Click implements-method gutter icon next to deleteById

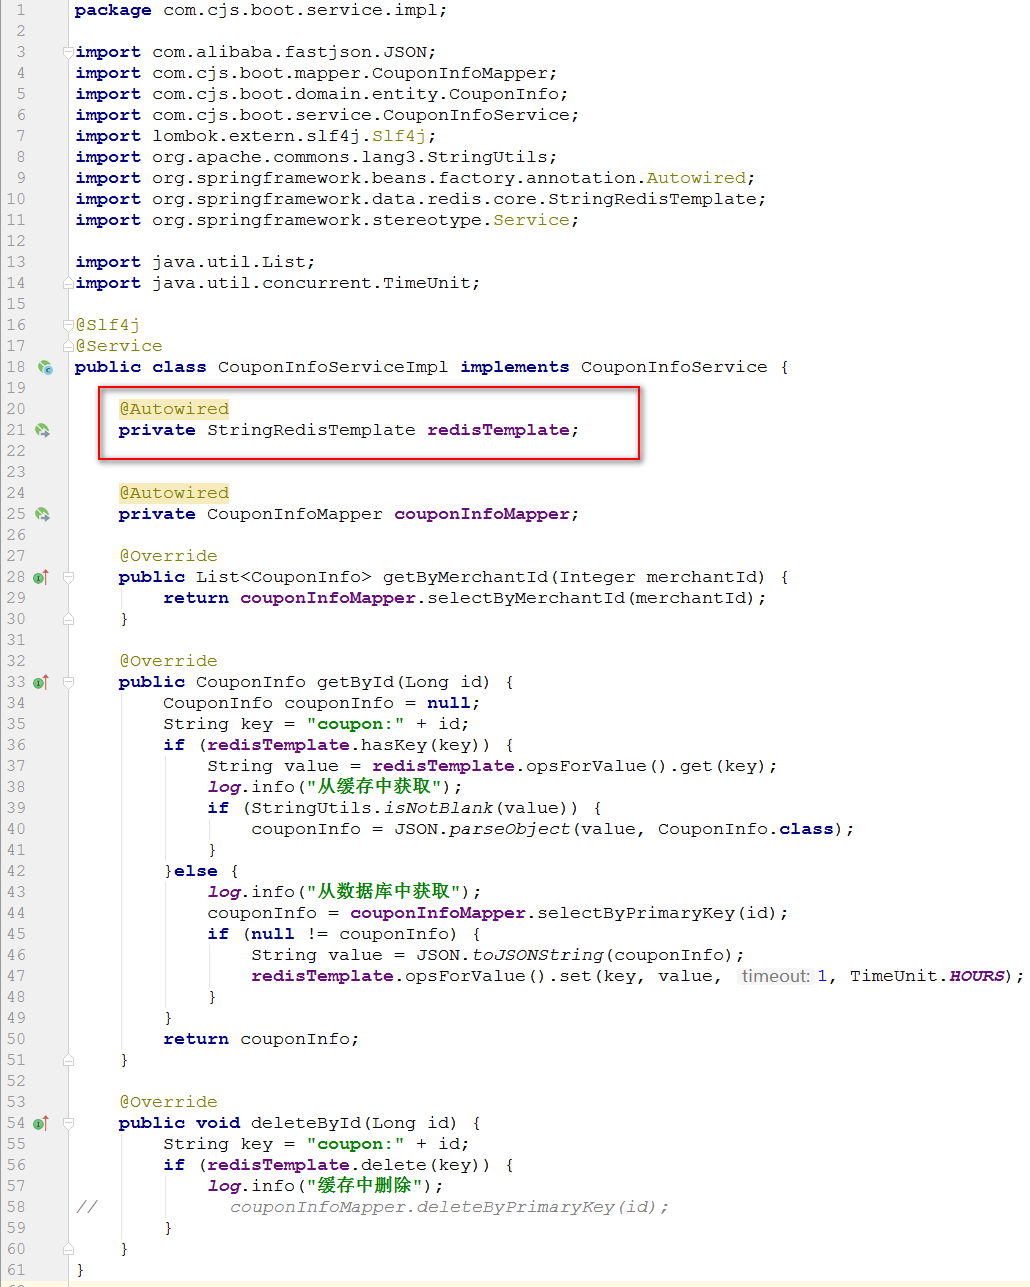click(40, 1124)
